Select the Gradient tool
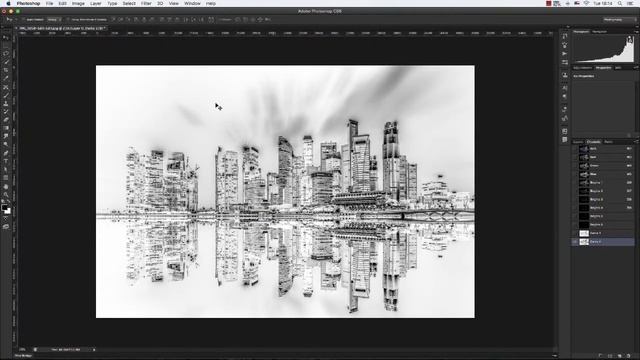The height and width of the screenshot is (360, 640). pos(6,128)
